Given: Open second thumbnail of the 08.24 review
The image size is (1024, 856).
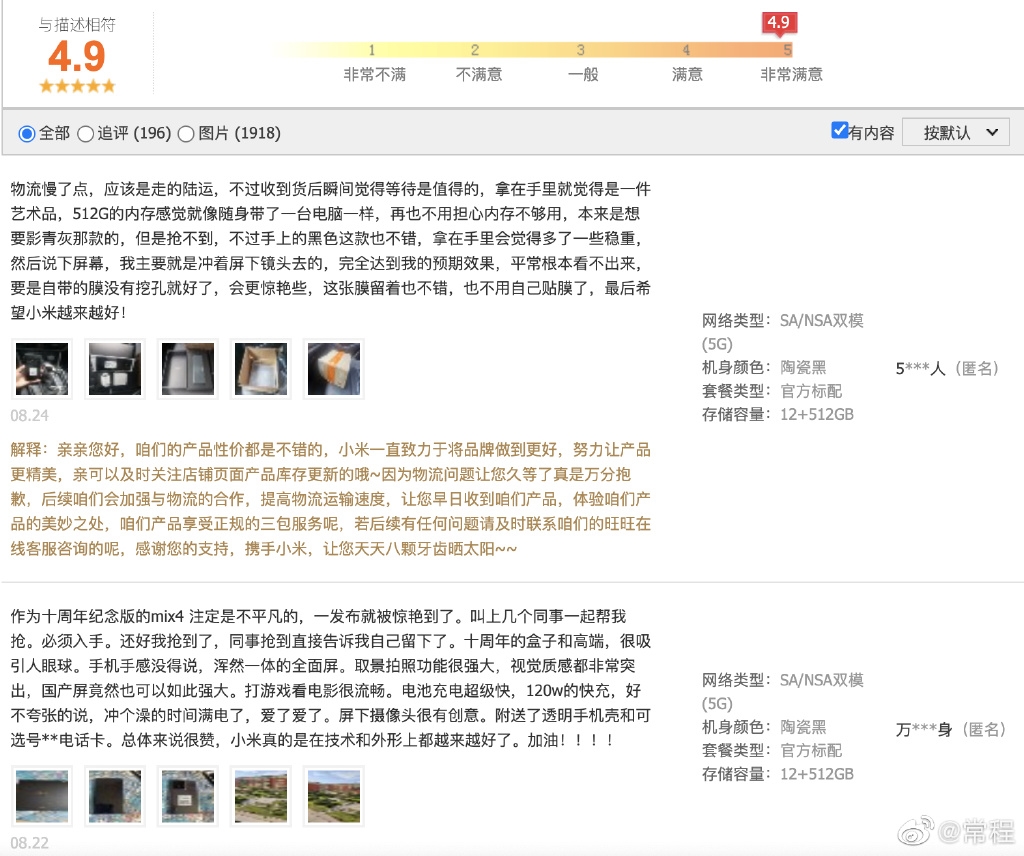Looking at the screenshot, I should click(115, 369).
